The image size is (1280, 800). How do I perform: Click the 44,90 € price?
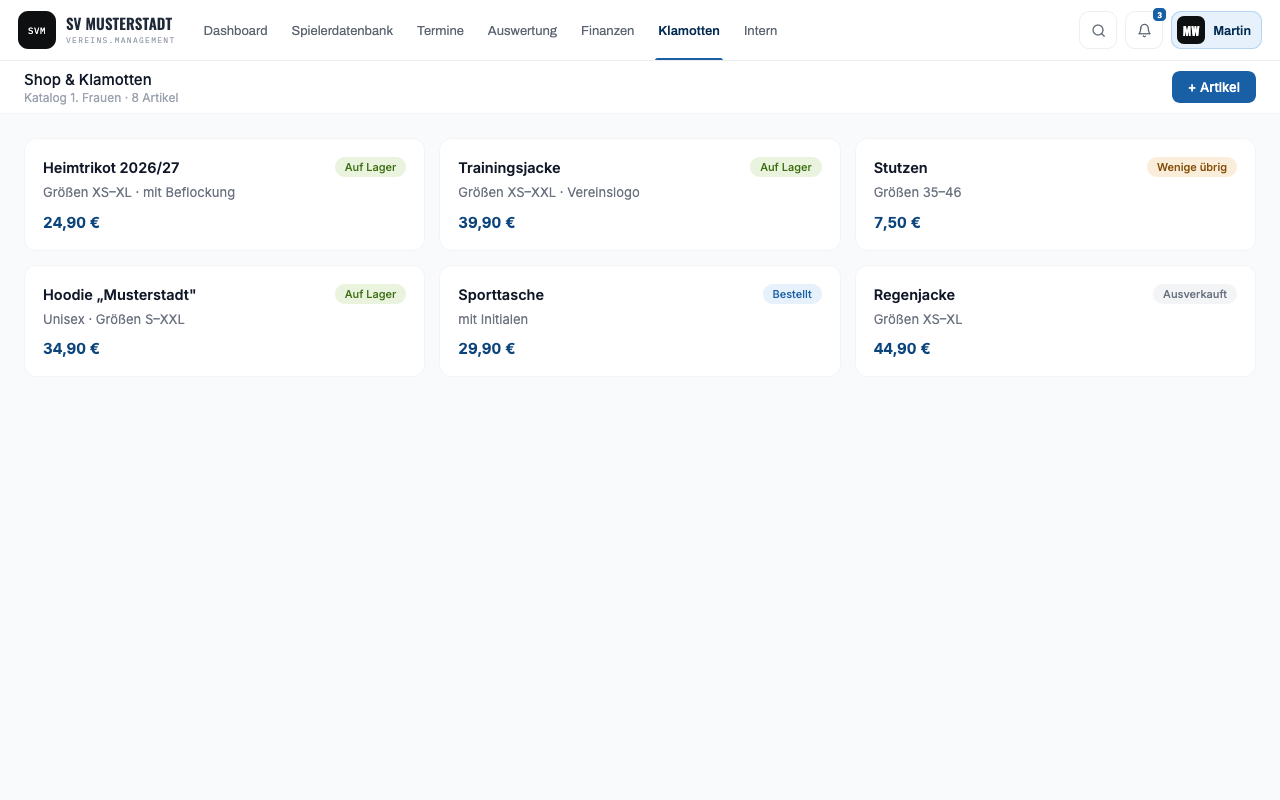pyautogui.click(x=902, y=349)
